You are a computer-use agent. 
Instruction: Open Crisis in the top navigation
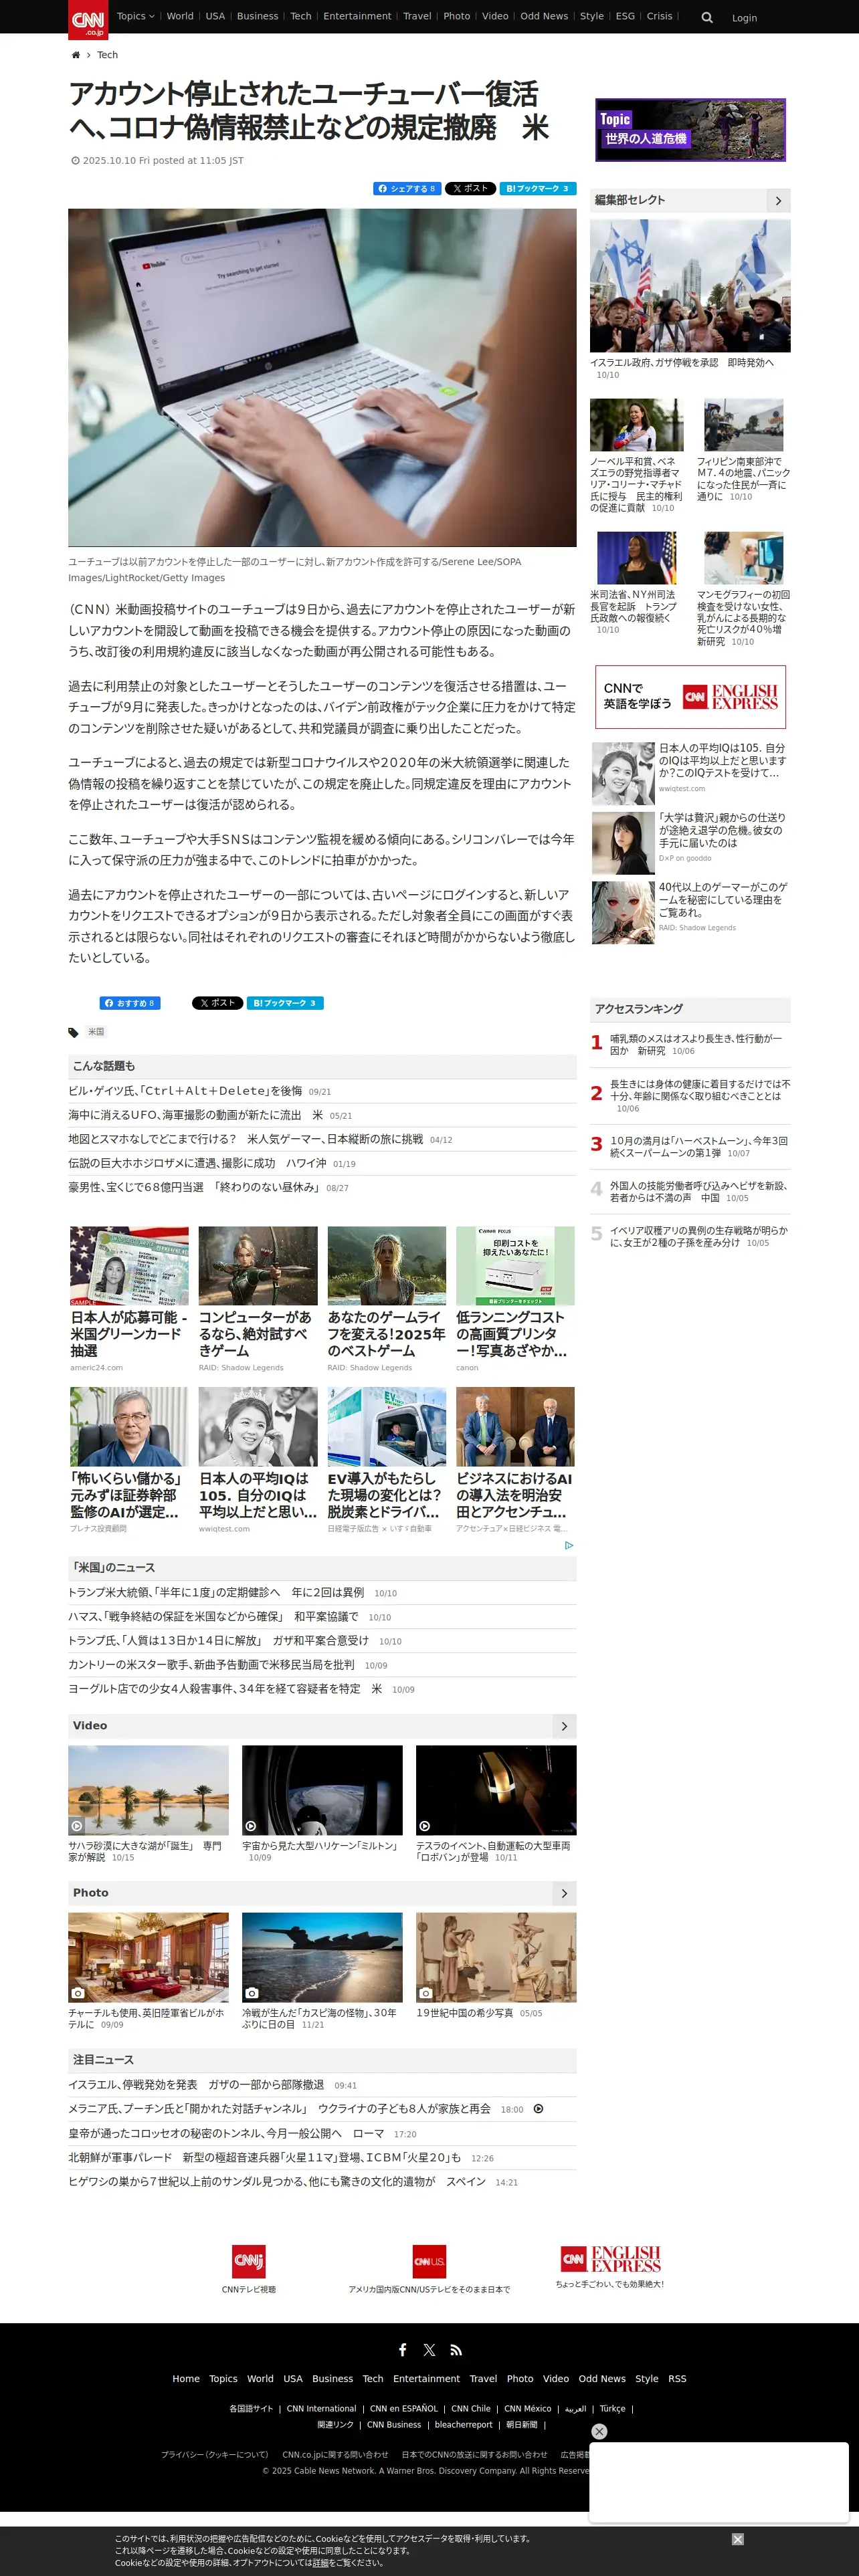[659, 16]
